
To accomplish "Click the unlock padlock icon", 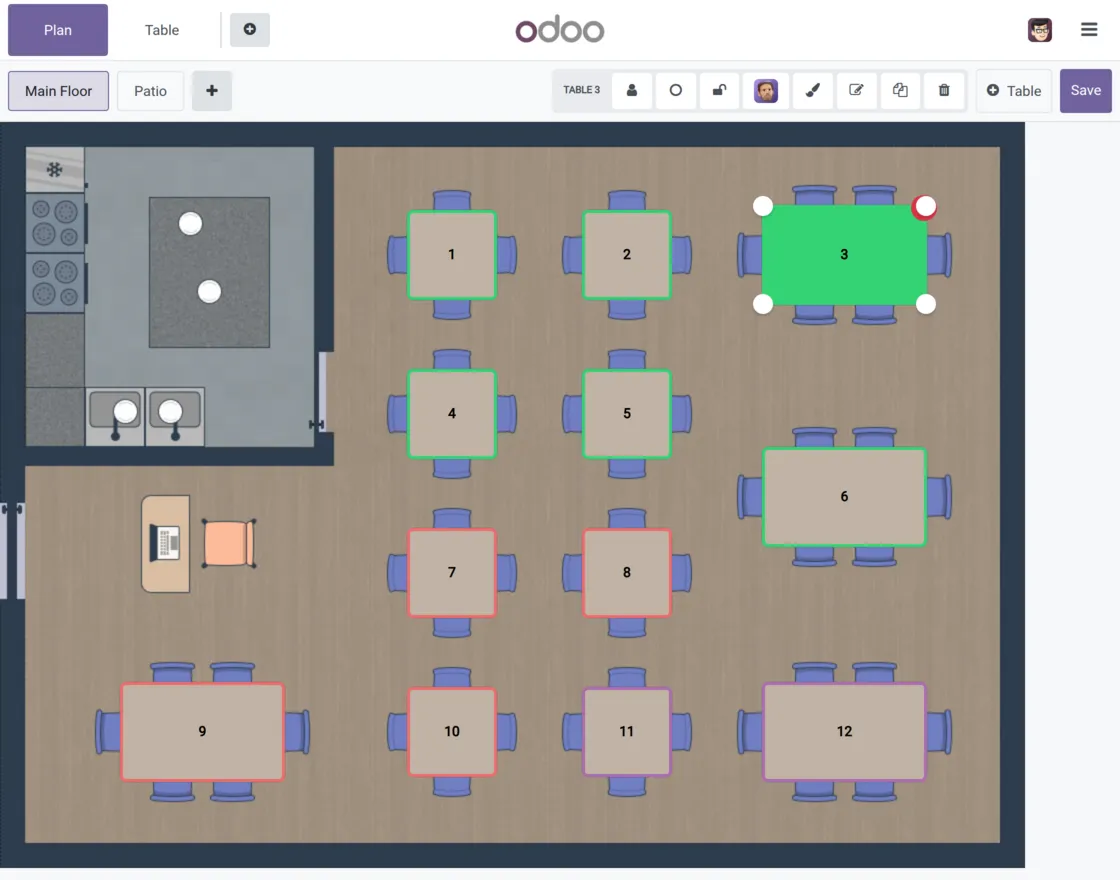I will point(719,91).
